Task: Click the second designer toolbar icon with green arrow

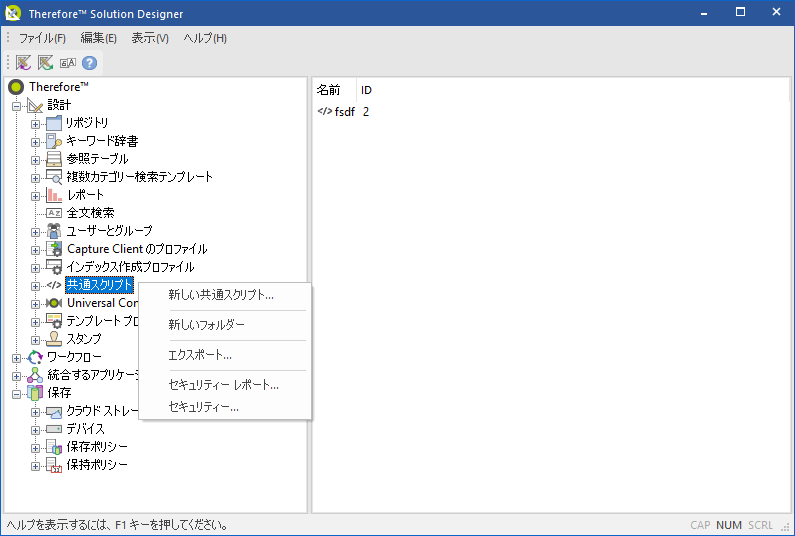Action: [x=45, y=63]
